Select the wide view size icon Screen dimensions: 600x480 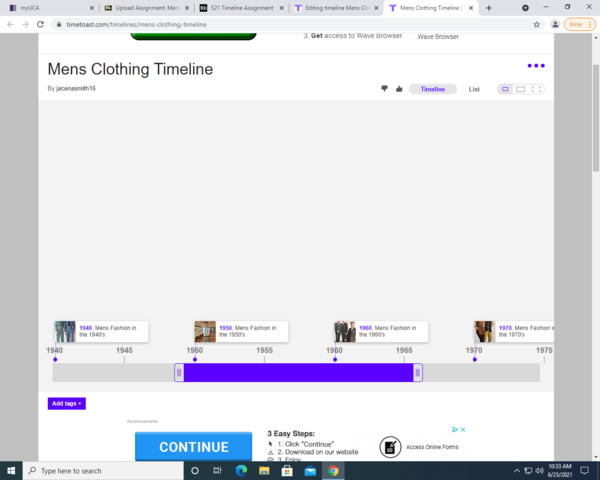coord(520,89)
